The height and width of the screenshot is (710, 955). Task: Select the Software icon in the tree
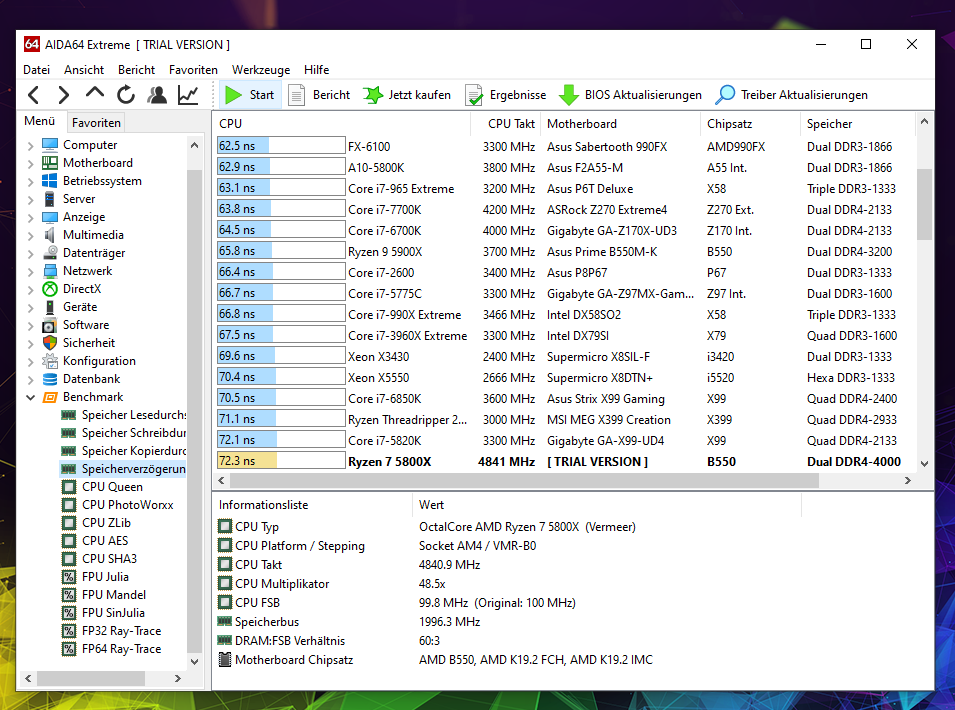pyautogui.click(x=50, y=325)
